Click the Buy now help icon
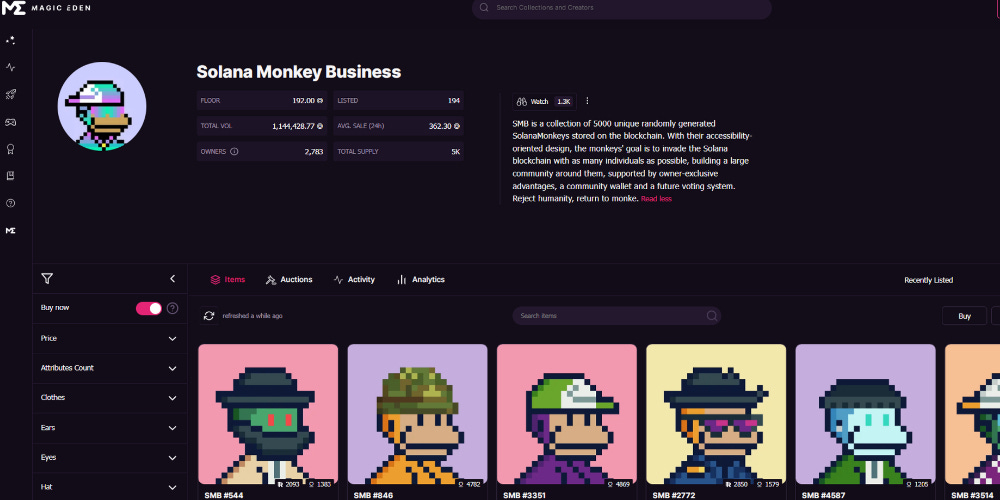Image resolution: width=1000 pixels, height=500 pixels. click(x=172, y=309)
